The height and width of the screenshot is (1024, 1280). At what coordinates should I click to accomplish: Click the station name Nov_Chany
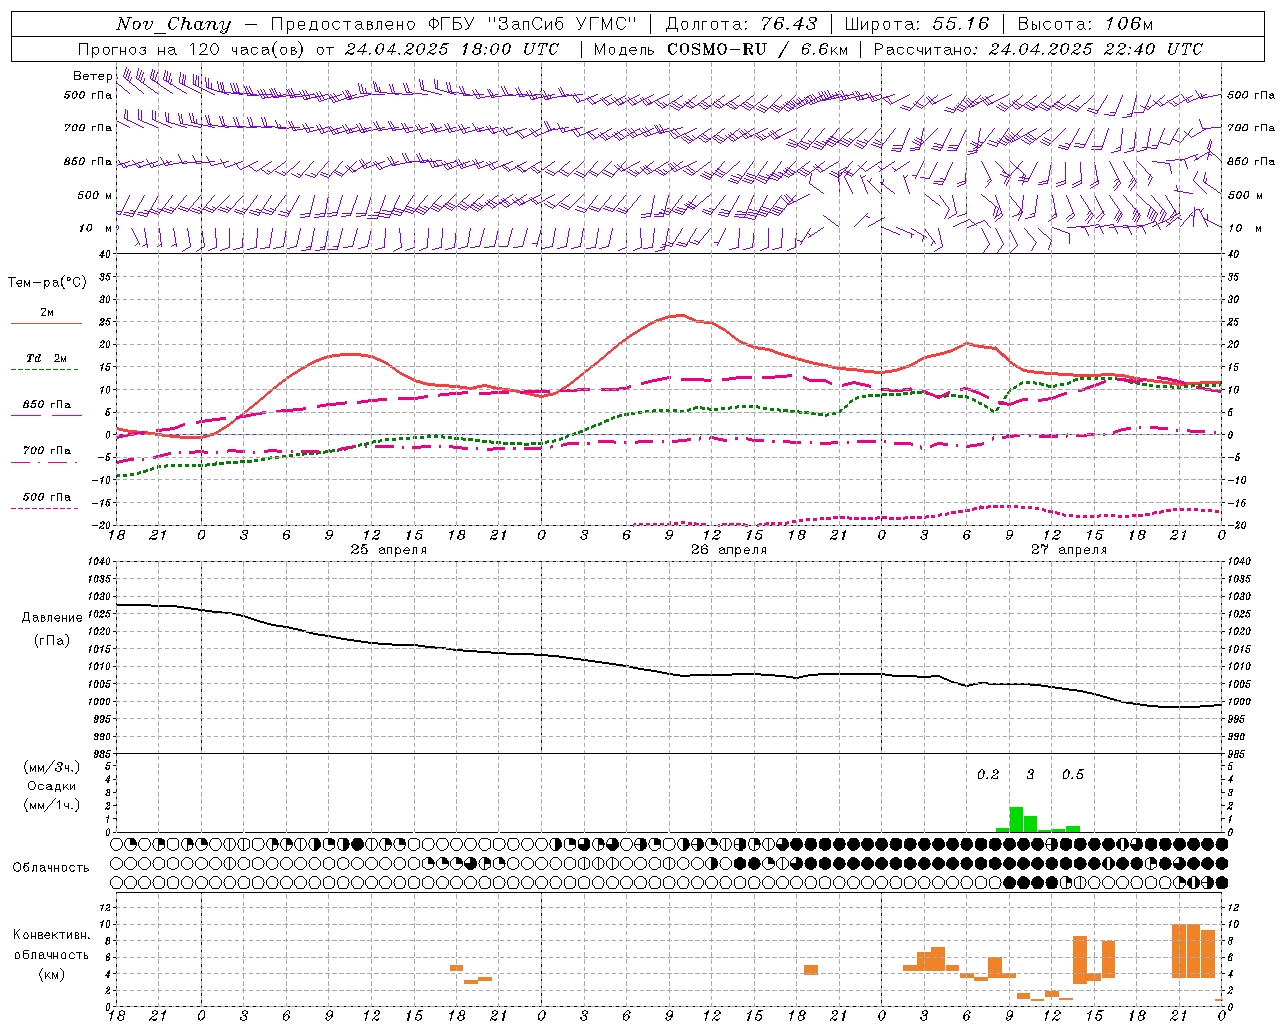coord(174,24)
